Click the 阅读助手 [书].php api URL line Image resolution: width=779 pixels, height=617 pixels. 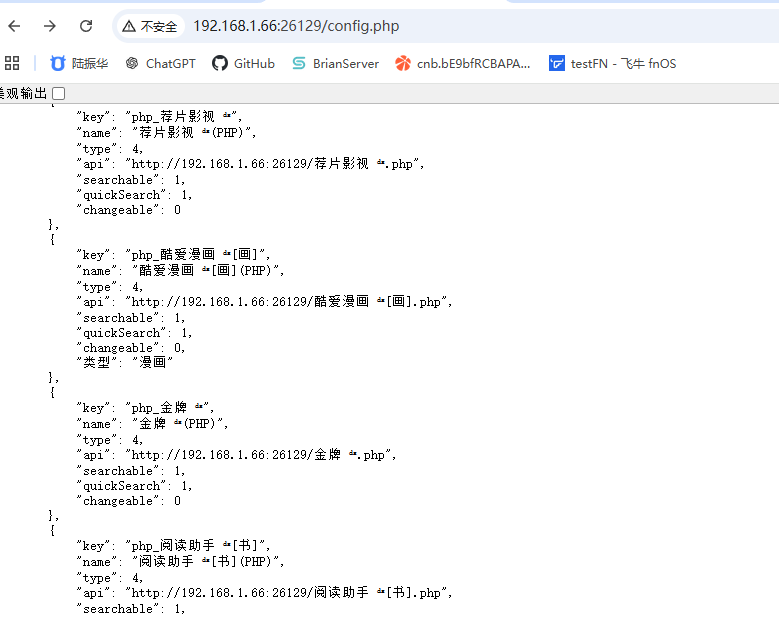point(264,593)
